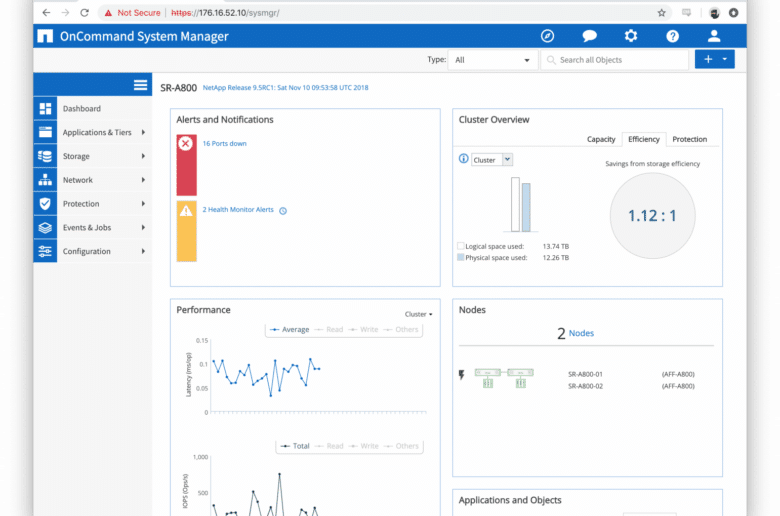Switch to the Capacity tab
Image resolution: width=780 pixels, height=516 pixels.
tap(601, 139)
